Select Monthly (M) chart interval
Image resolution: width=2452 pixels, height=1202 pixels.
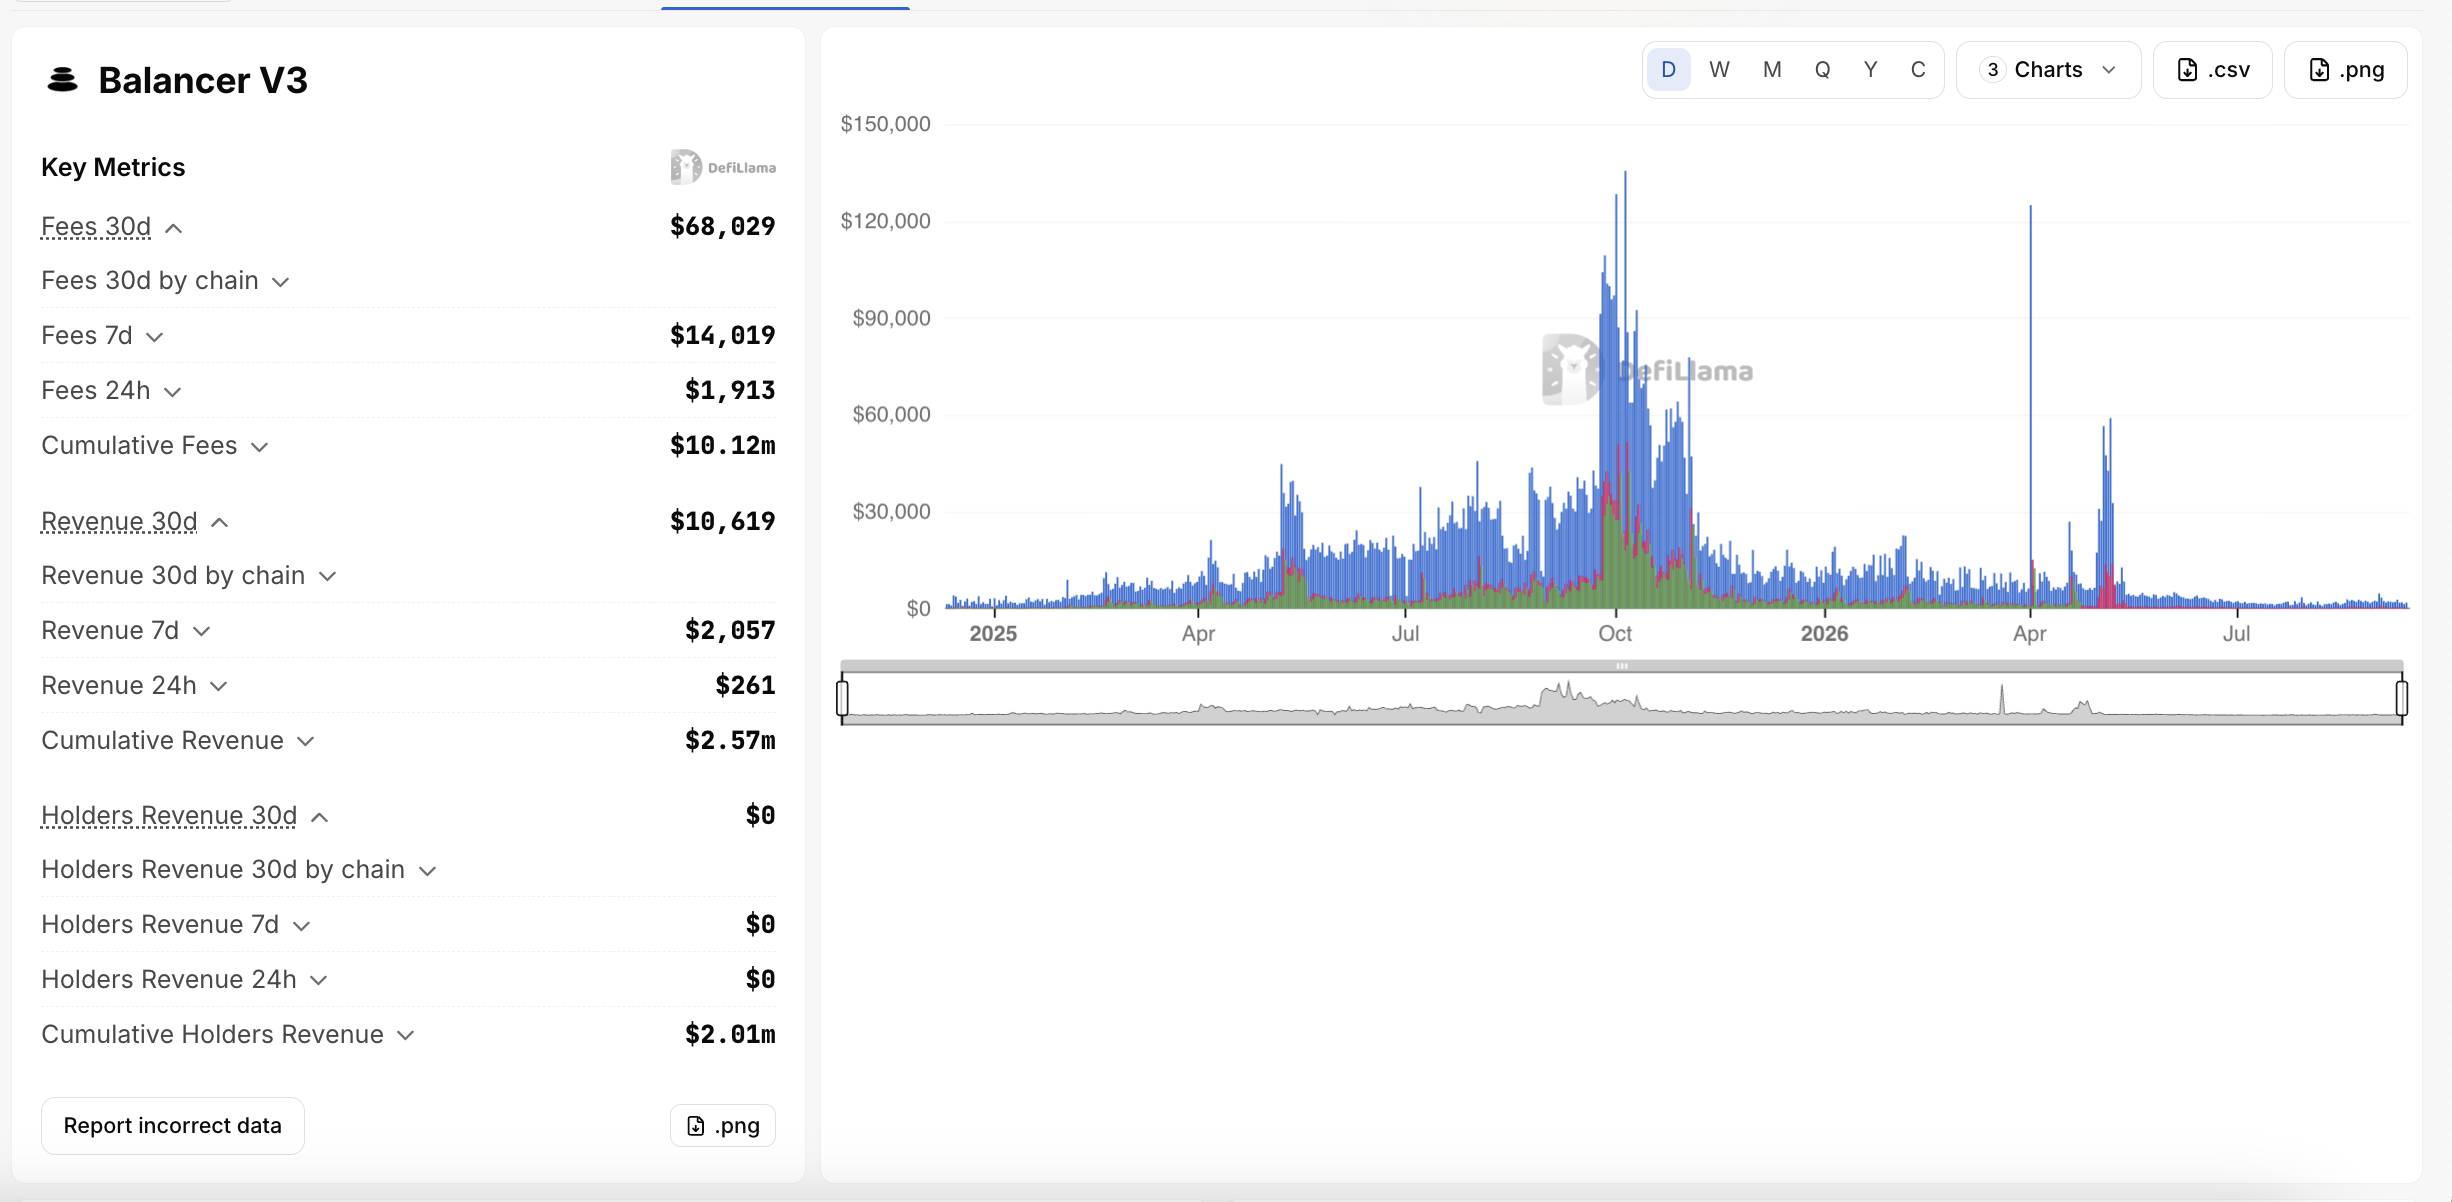point(1772,70)
